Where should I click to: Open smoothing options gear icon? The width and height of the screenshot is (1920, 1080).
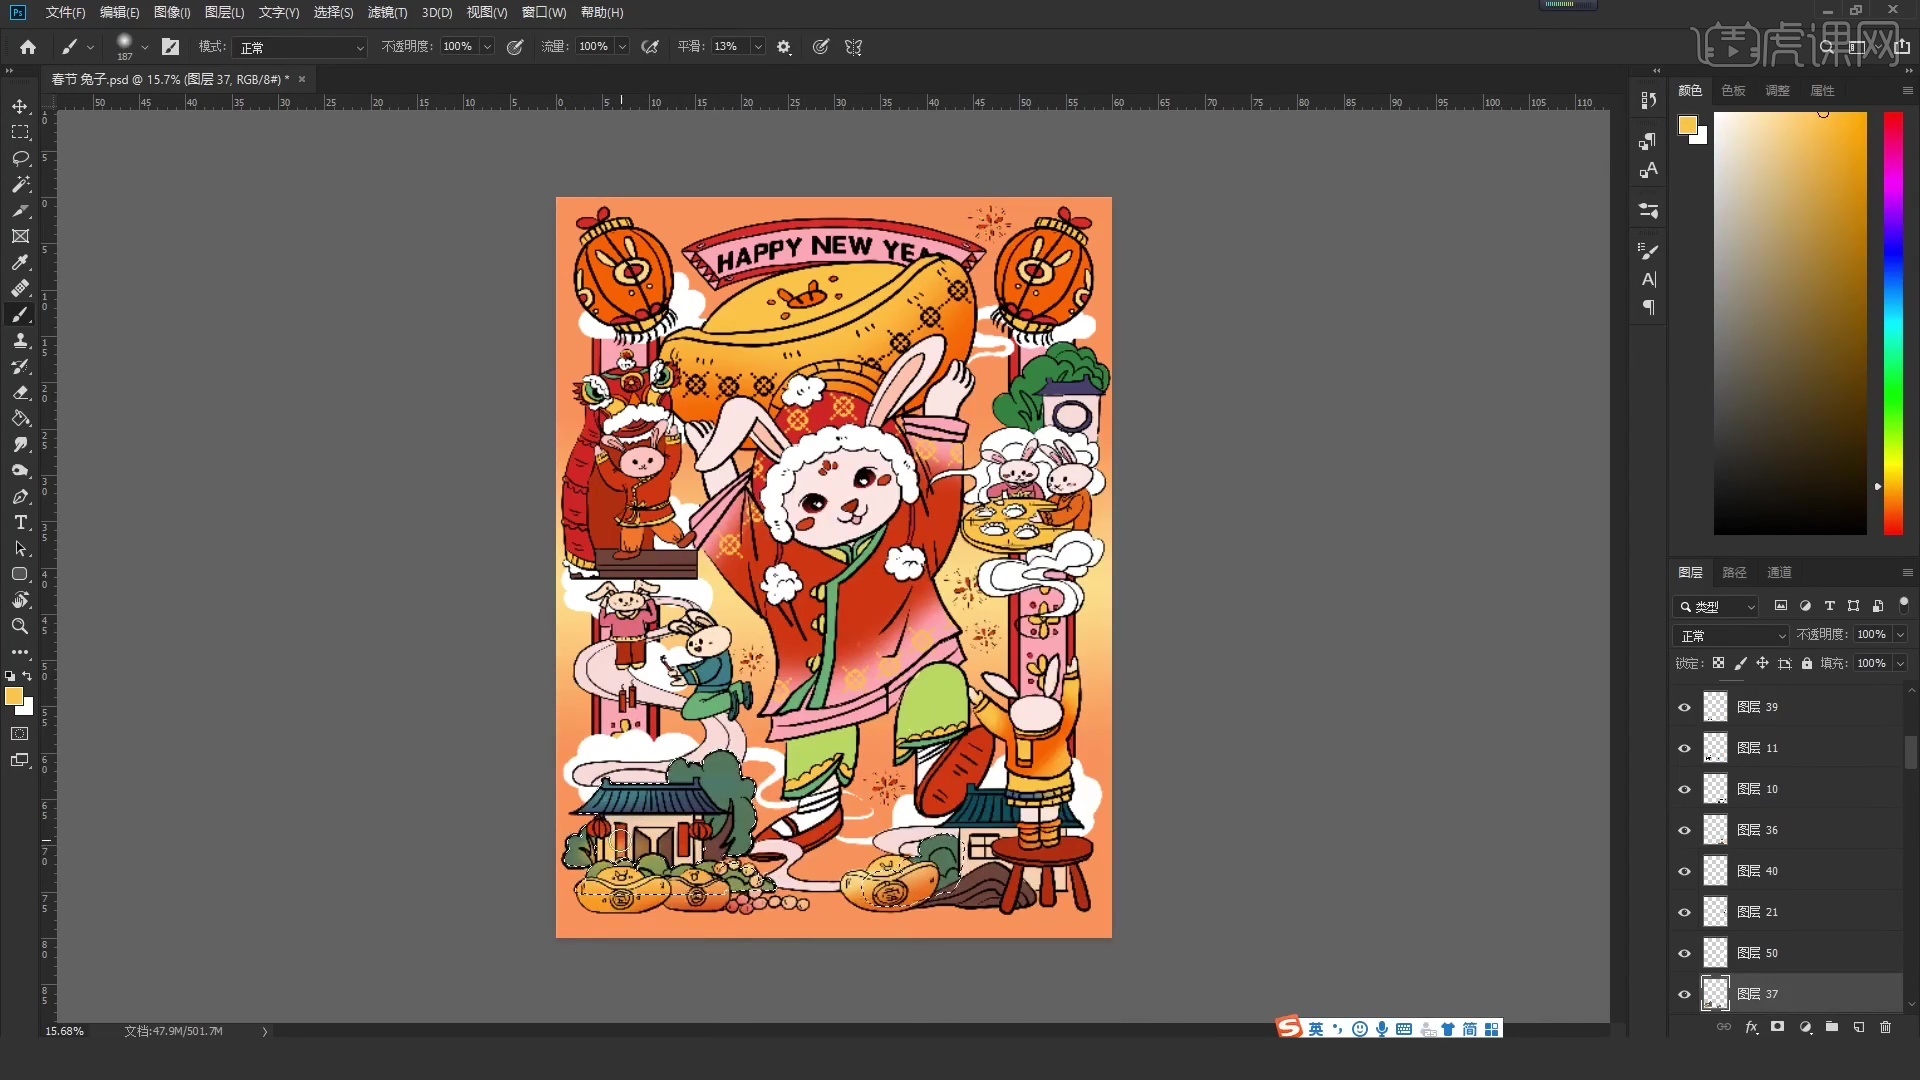tap(784, 47)
